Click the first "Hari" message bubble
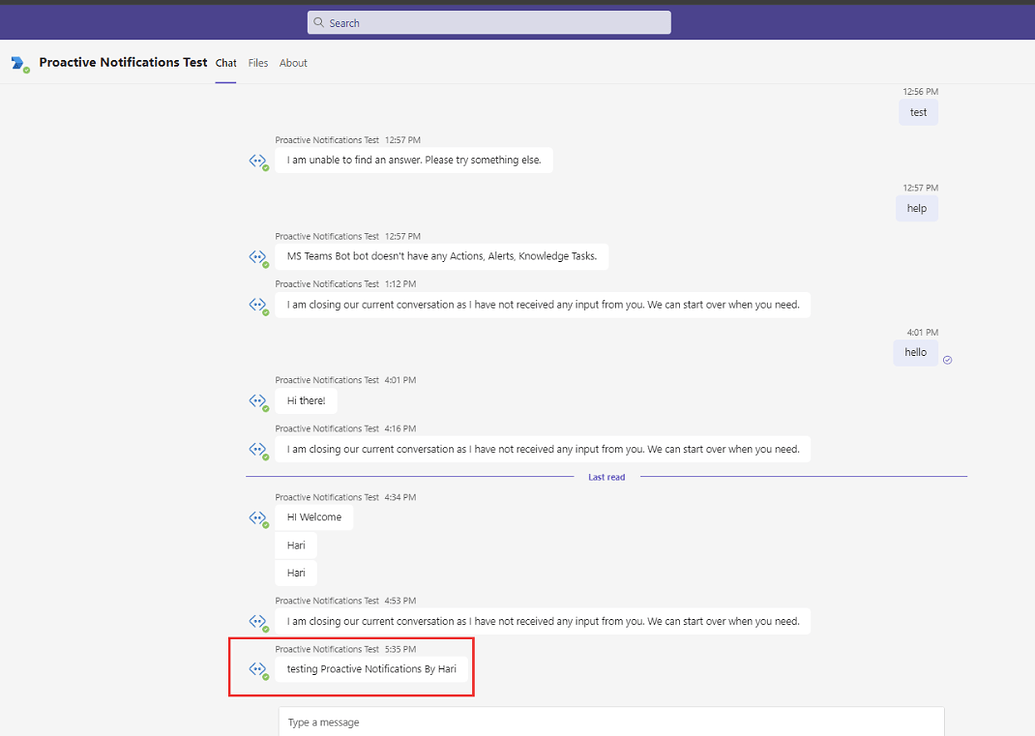 point(296,545)
